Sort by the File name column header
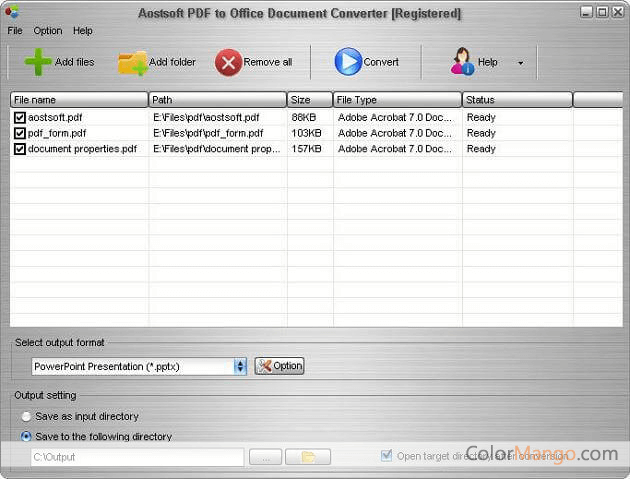The height and width of the screenshot is (479, 630). [79, 100]
